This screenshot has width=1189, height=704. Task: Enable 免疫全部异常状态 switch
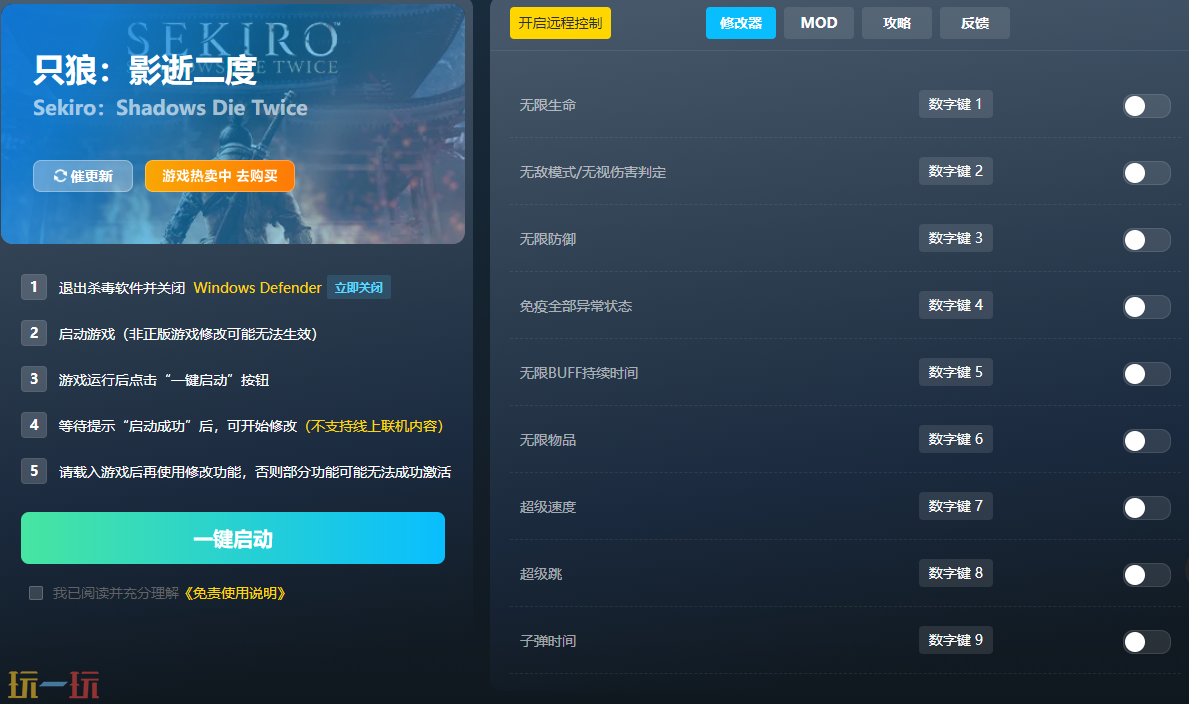(x=1146, y=306)
